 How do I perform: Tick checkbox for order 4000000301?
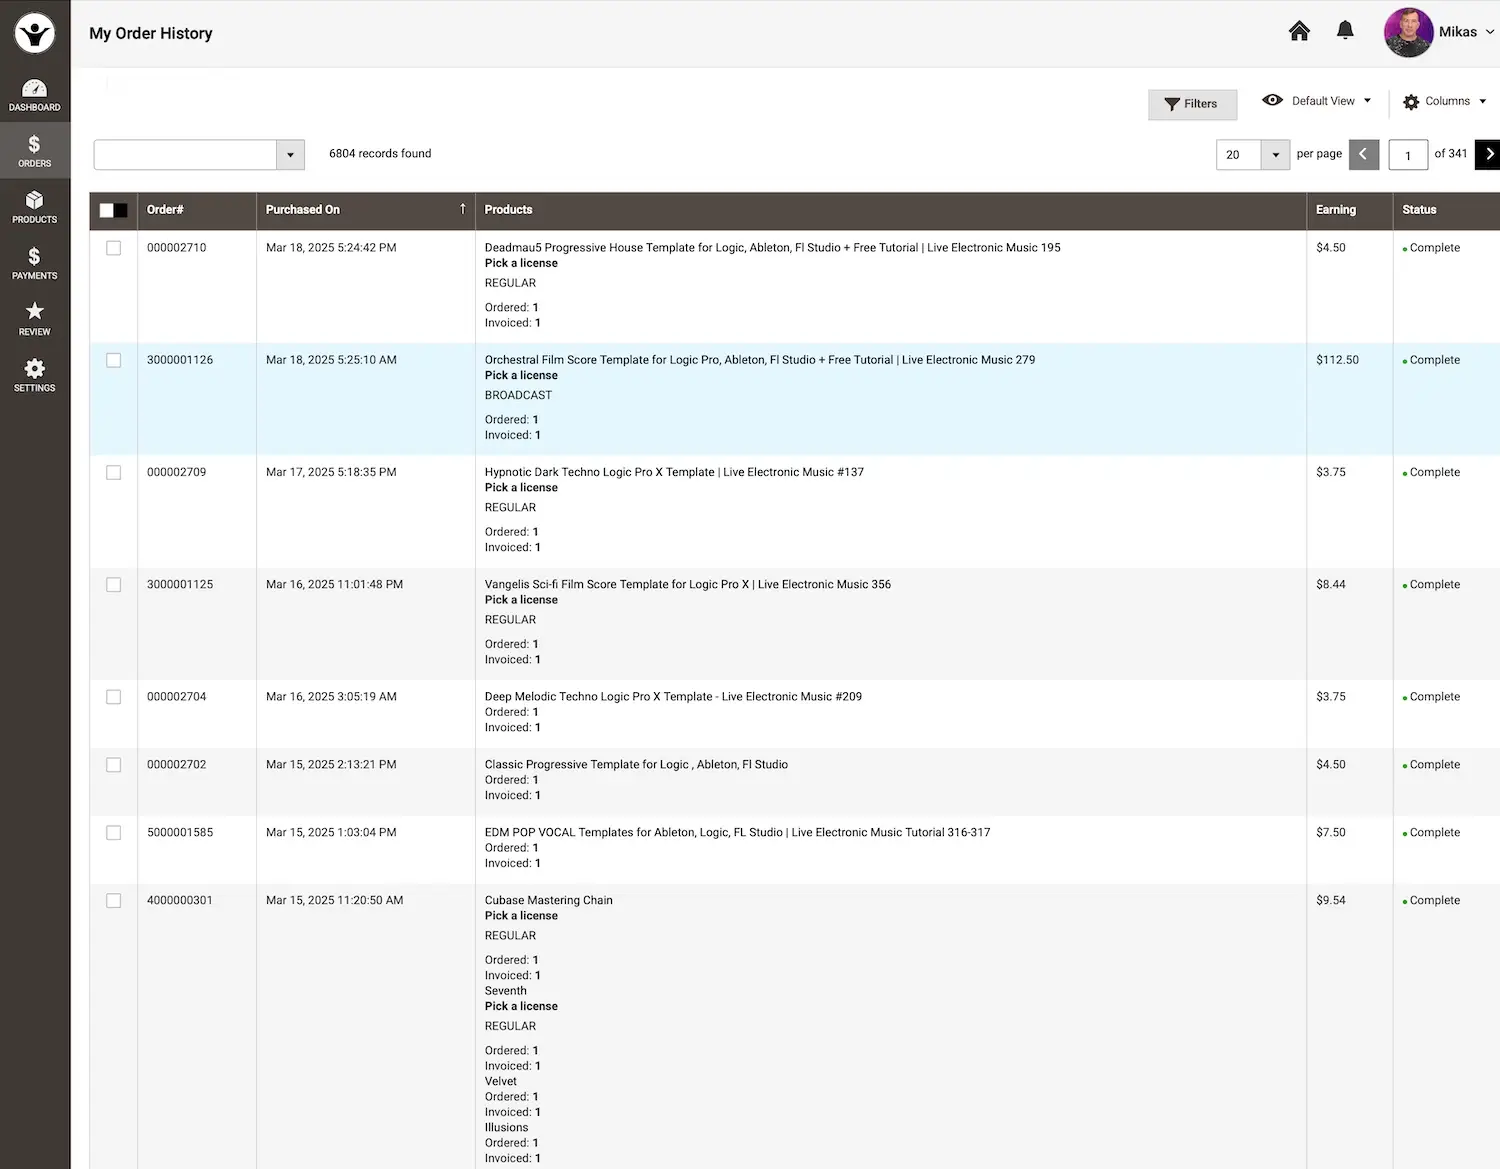point(114,901)
